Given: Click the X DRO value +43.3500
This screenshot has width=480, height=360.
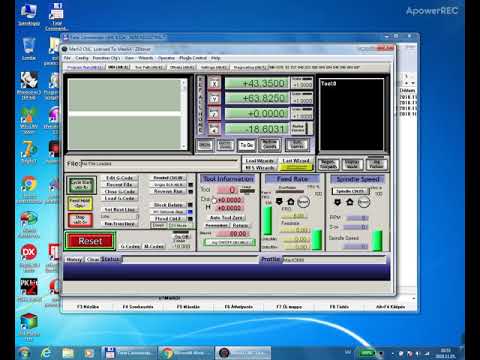Looking at the screenshot, I should pos(257,83).
